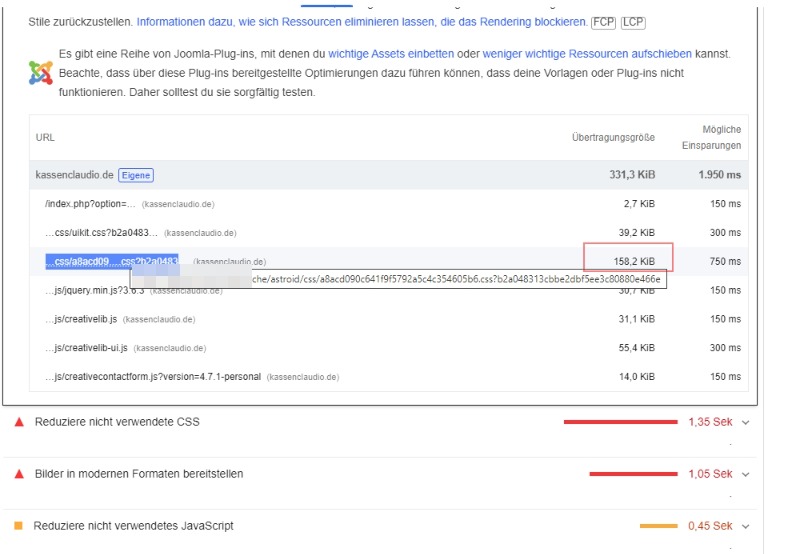Screen dimensions: 800x554
Task: Click the full URL tooltip for the astroid css file
Action: (398, 279)
